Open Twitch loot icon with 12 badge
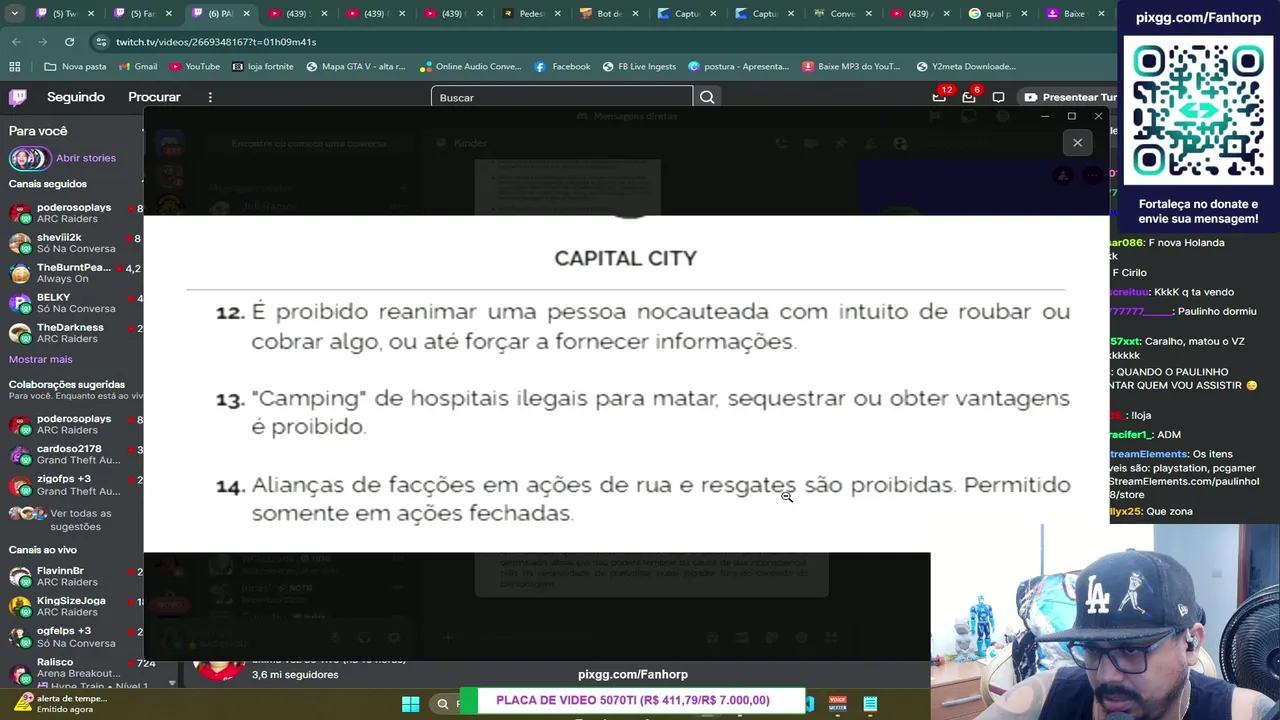1280x720 pixels. pos(939,97)
